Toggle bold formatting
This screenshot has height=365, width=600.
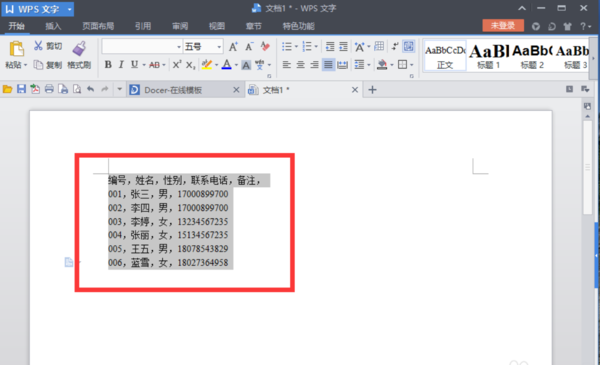coord(108,65)
